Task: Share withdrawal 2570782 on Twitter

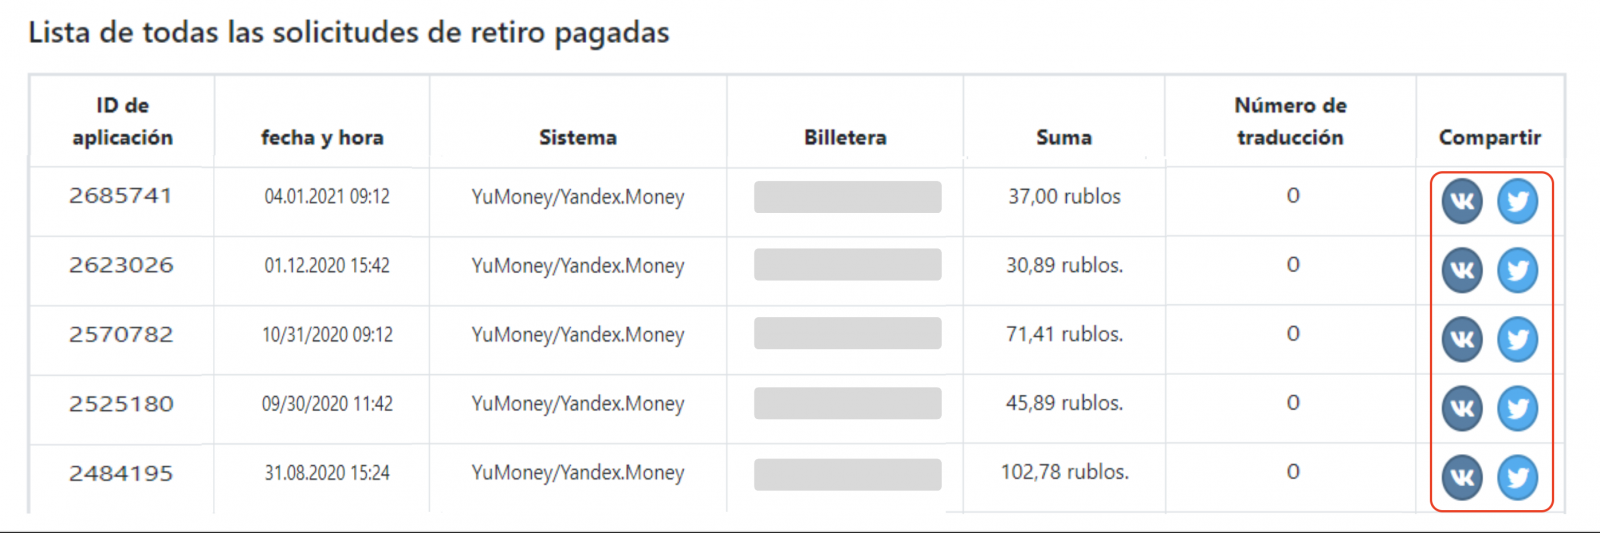Action: (x=1517, y=339)
